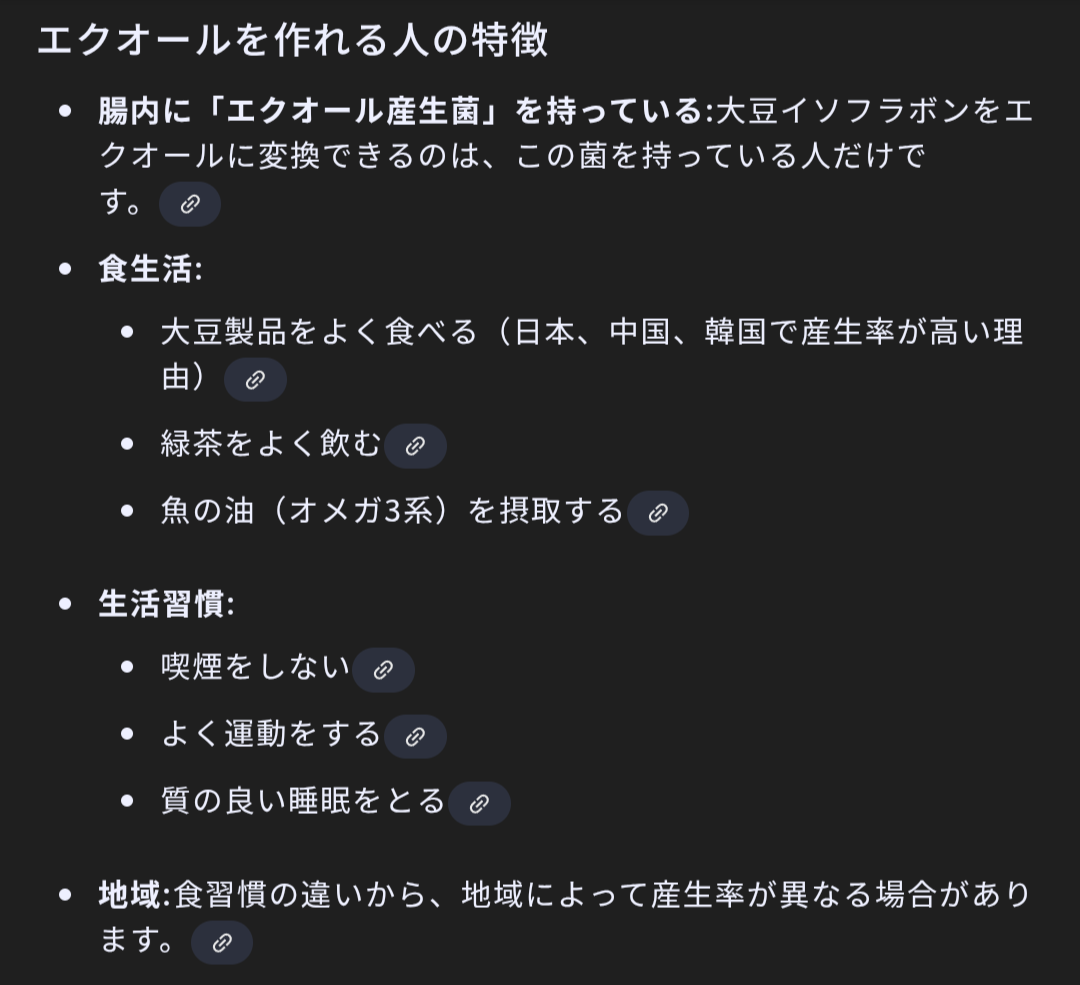Open citation link after 大豆製品をよく食べる item
Screen dimensions: 1080x985
[255, 380]
